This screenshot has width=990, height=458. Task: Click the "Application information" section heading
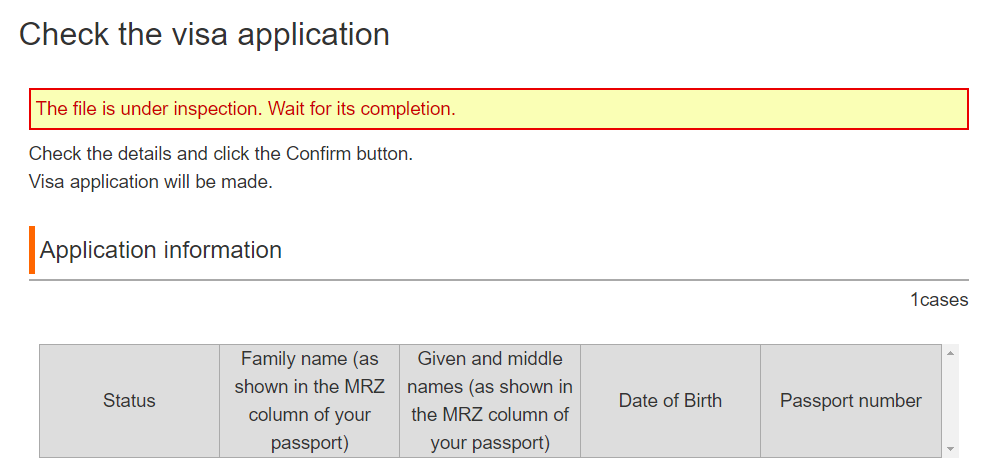161,250
